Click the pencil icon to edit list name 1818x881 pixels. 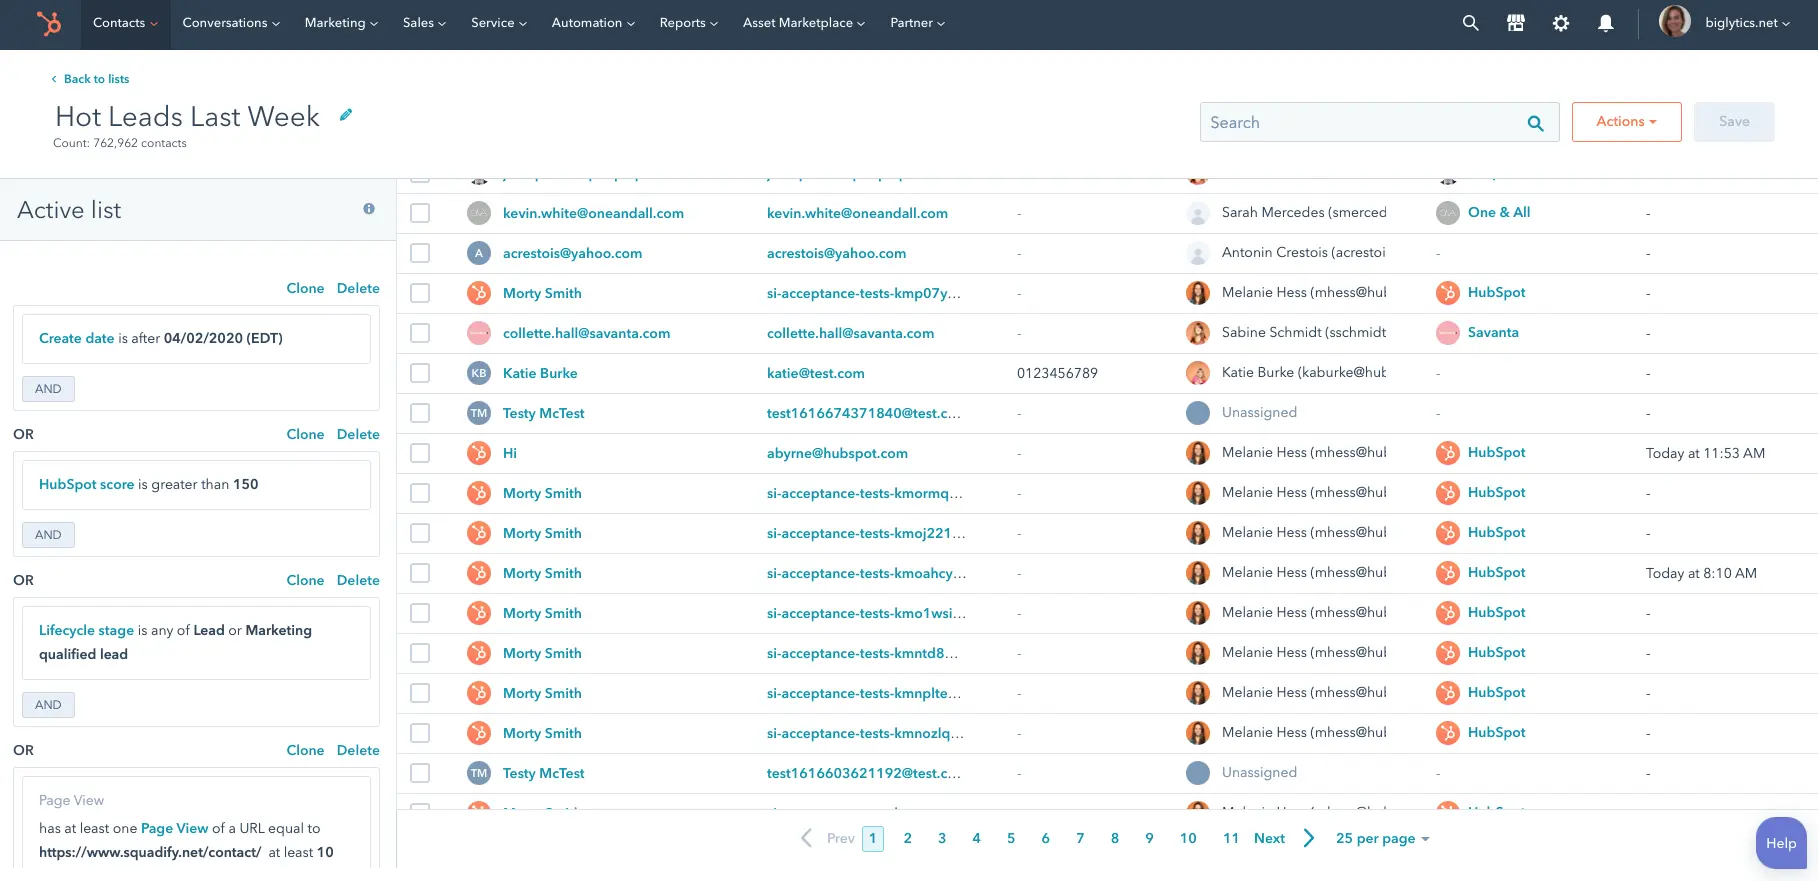tap(346, 115)
